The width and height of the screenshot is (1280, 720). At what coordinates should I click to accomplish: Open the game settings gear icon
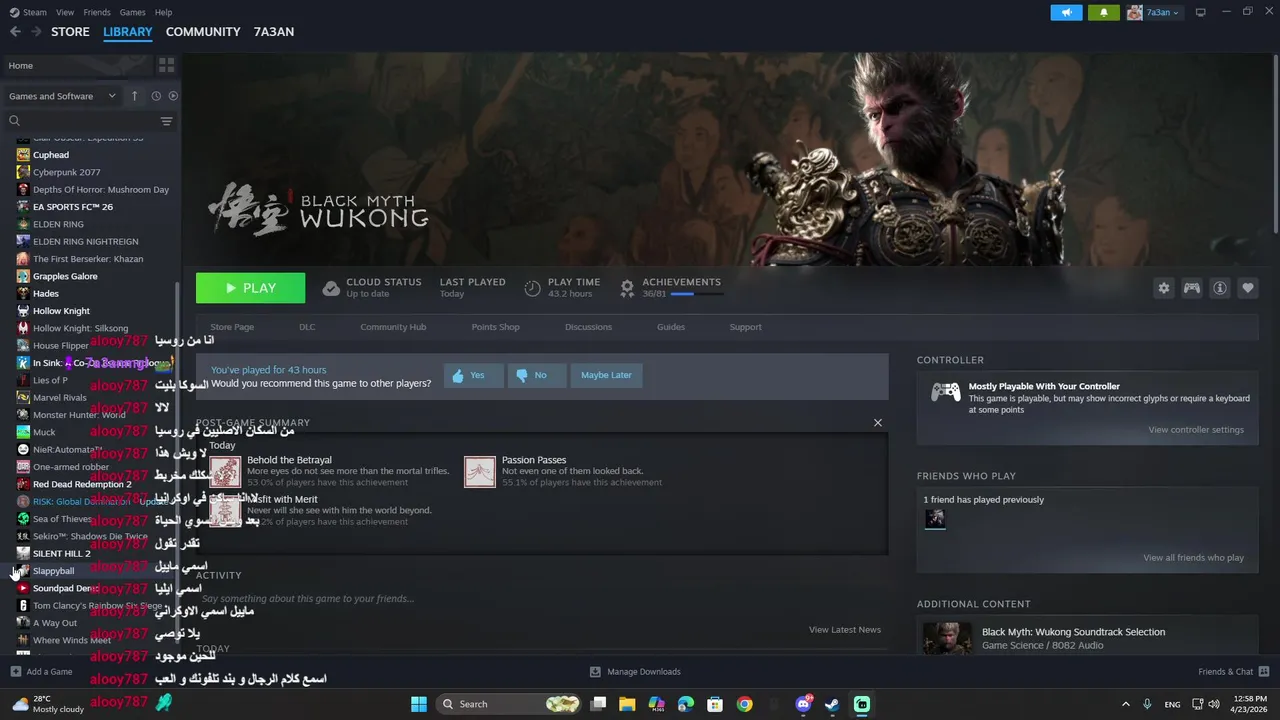tap(1164, 288)
